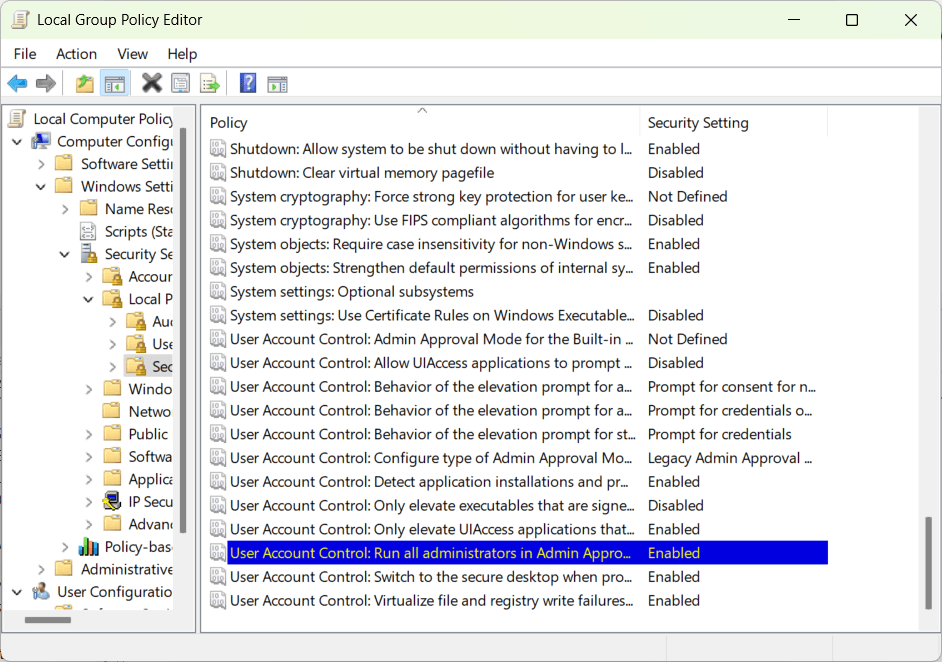Click the Delete X toolbar icon
Screen dimensions: 942x662
(151, 83)
